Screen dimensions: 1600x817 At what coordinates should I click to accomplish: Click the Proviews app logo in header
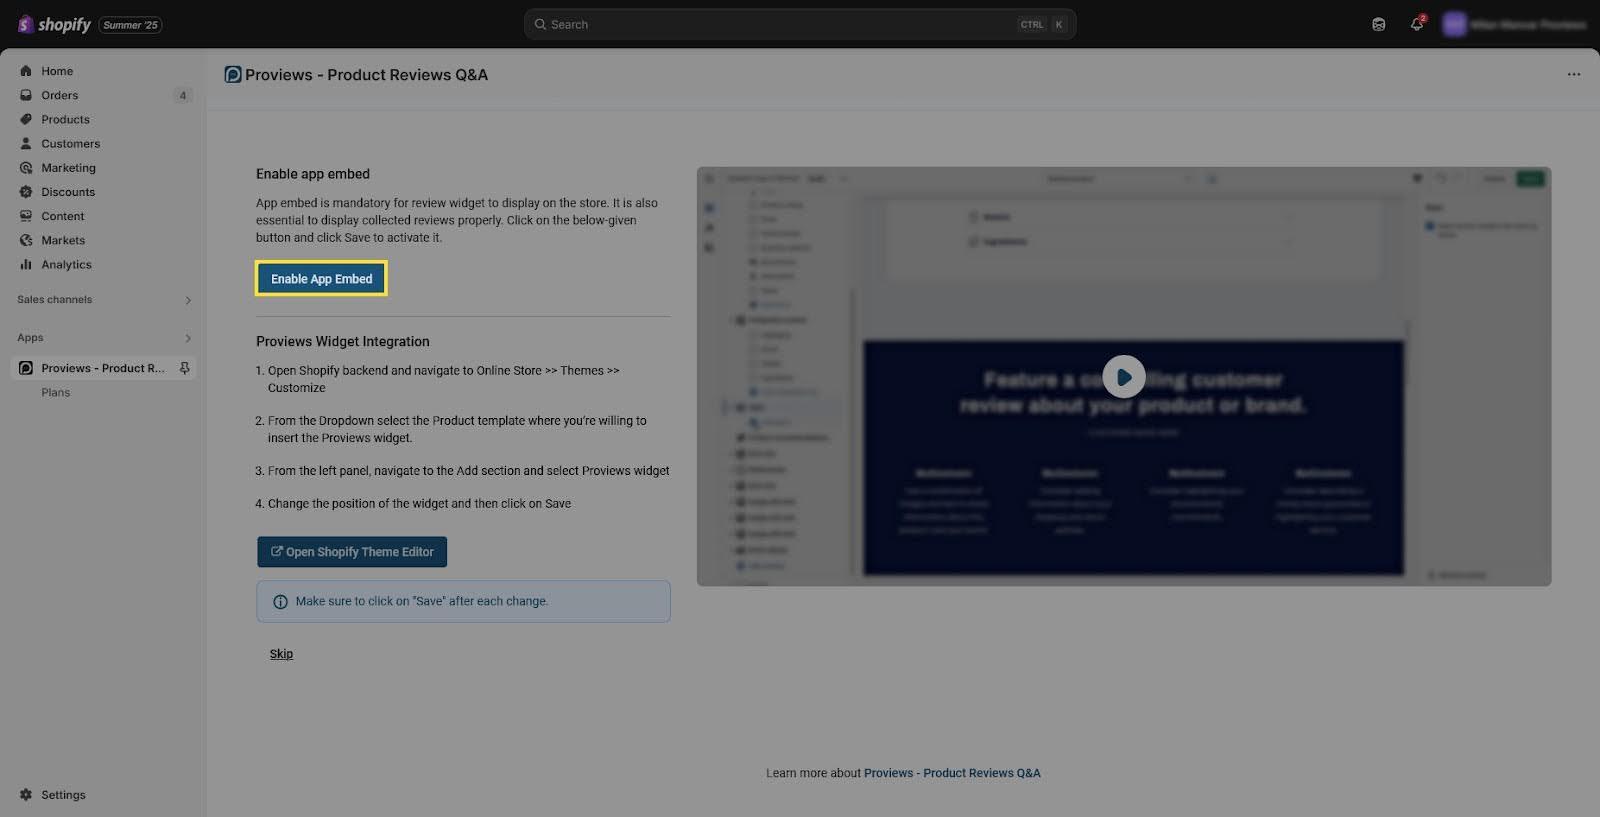(x=233, y=75)
